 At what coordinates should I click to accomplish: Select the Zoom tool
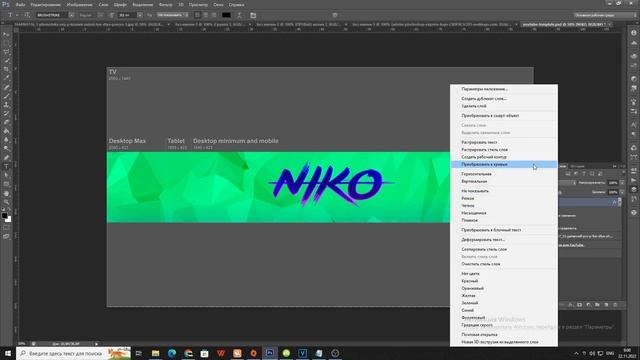pos(6,202)
